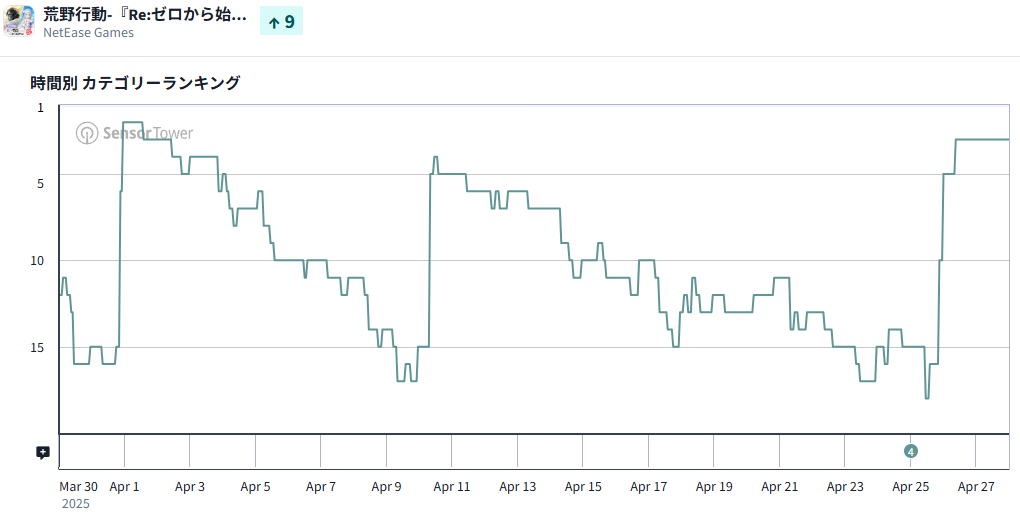Open the 荒野行動 app title link

(x=145, y=15)
